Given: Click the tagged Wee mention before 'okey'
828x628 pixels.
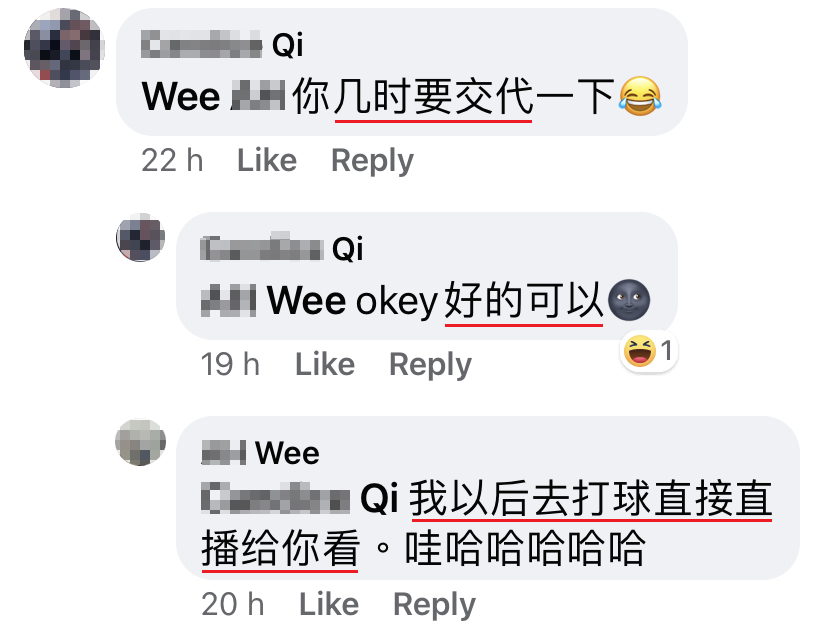Looking at the screenshot, I should point(274,301).
